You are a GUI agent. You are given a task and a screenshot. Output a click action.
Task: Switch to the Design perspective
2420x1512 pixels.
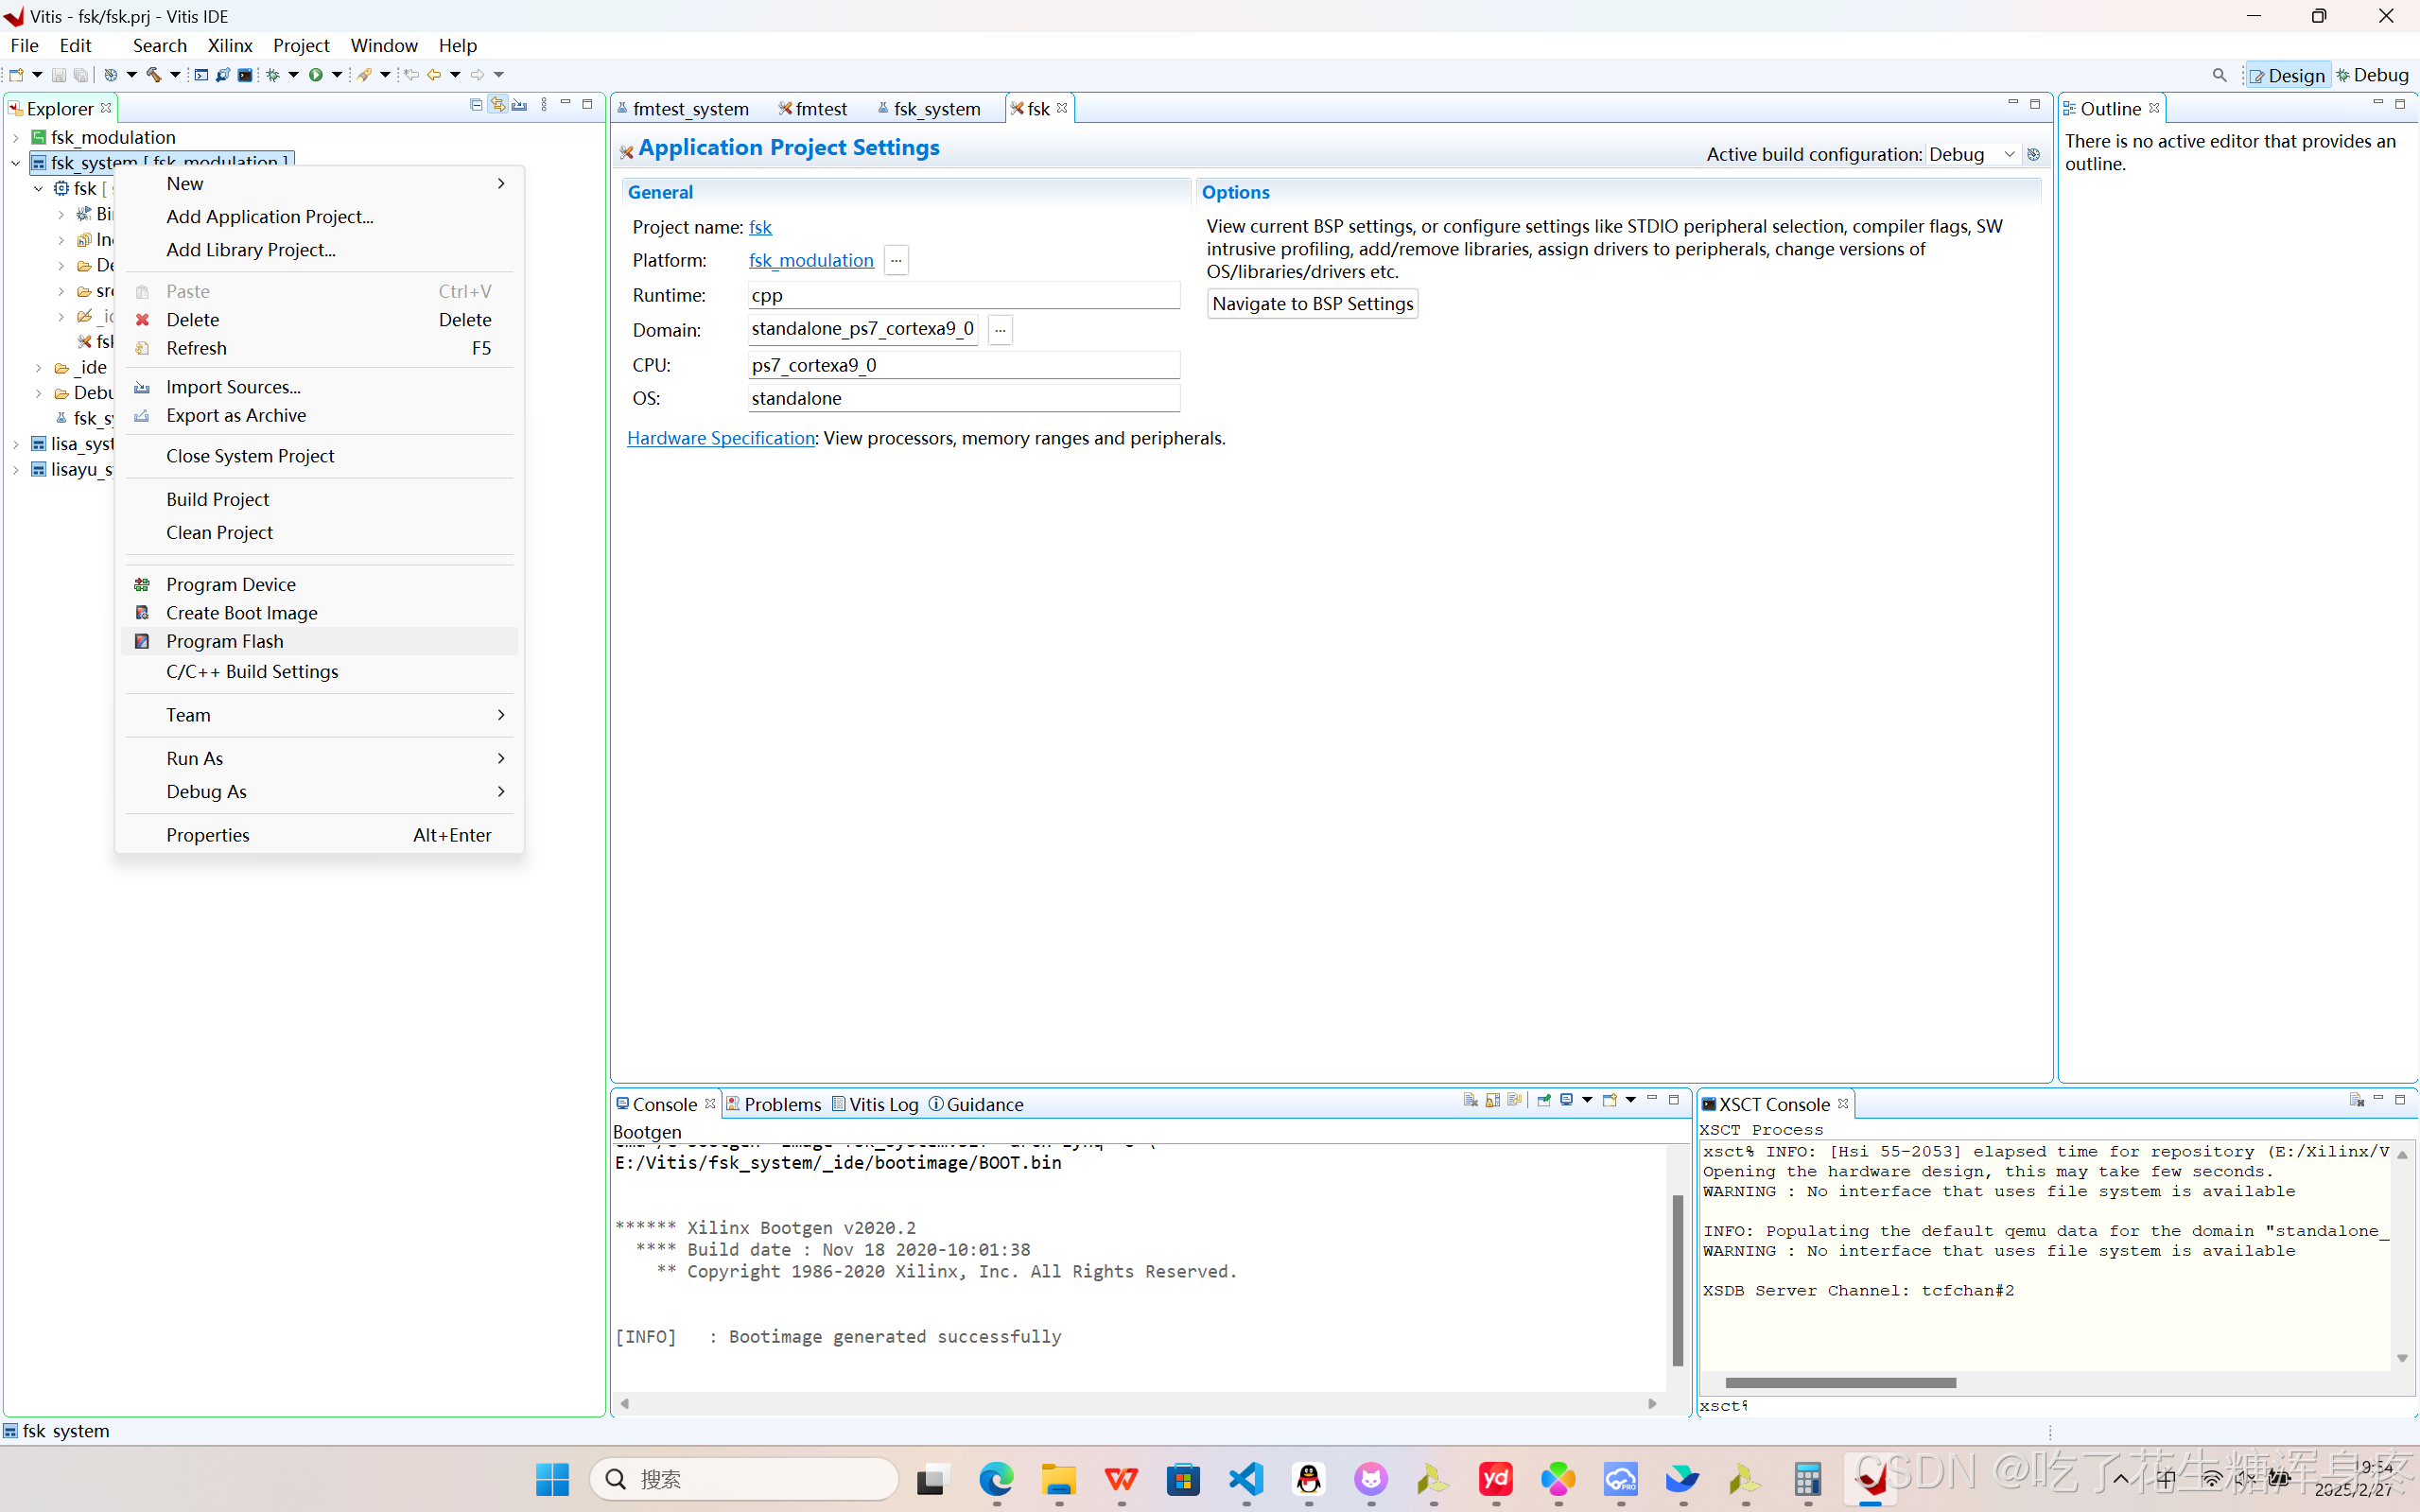coord(2288,75)
